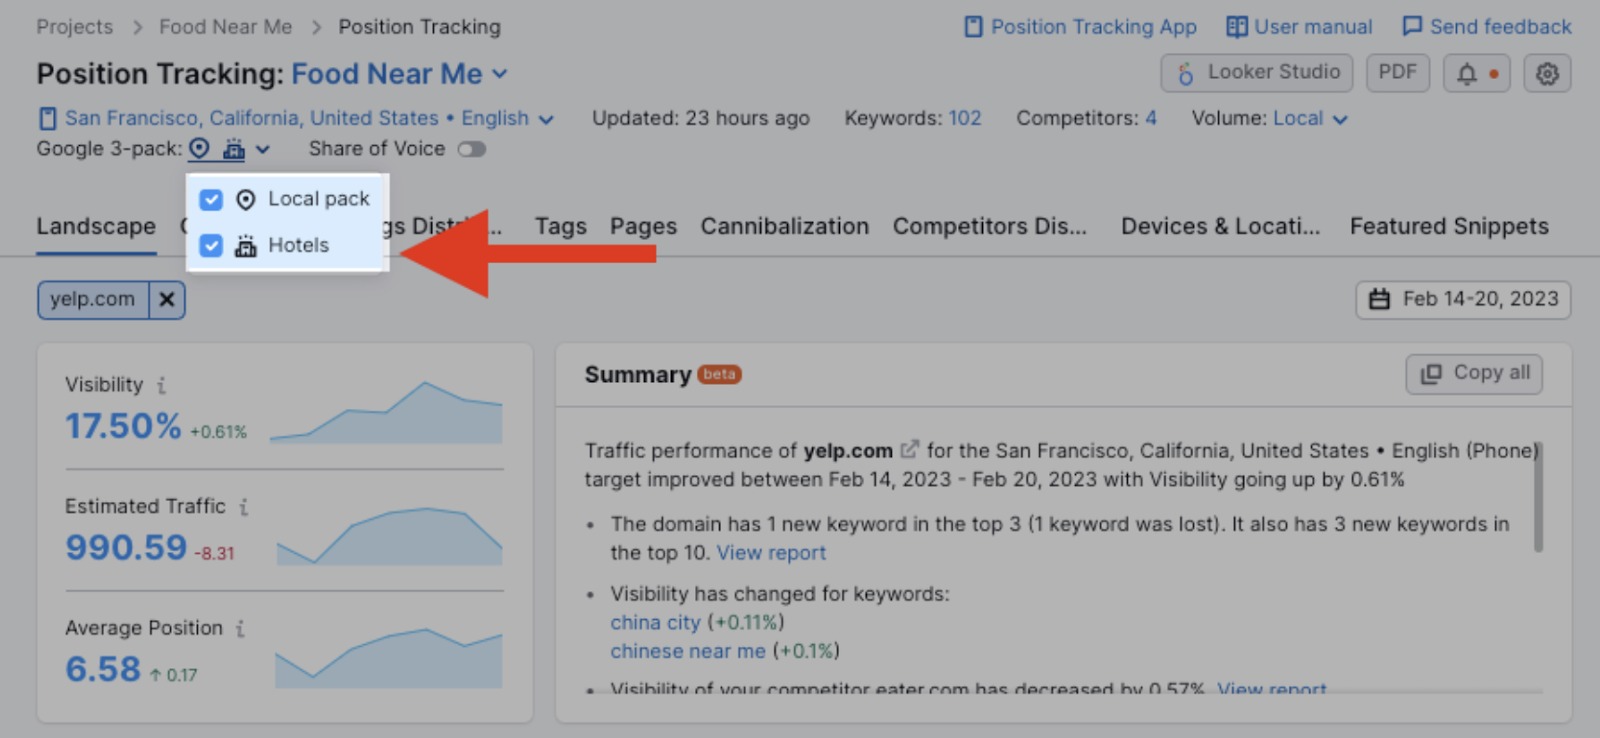Switch to the Pages tab
This screenshot has width=1600, height=738.
[643, 227]
